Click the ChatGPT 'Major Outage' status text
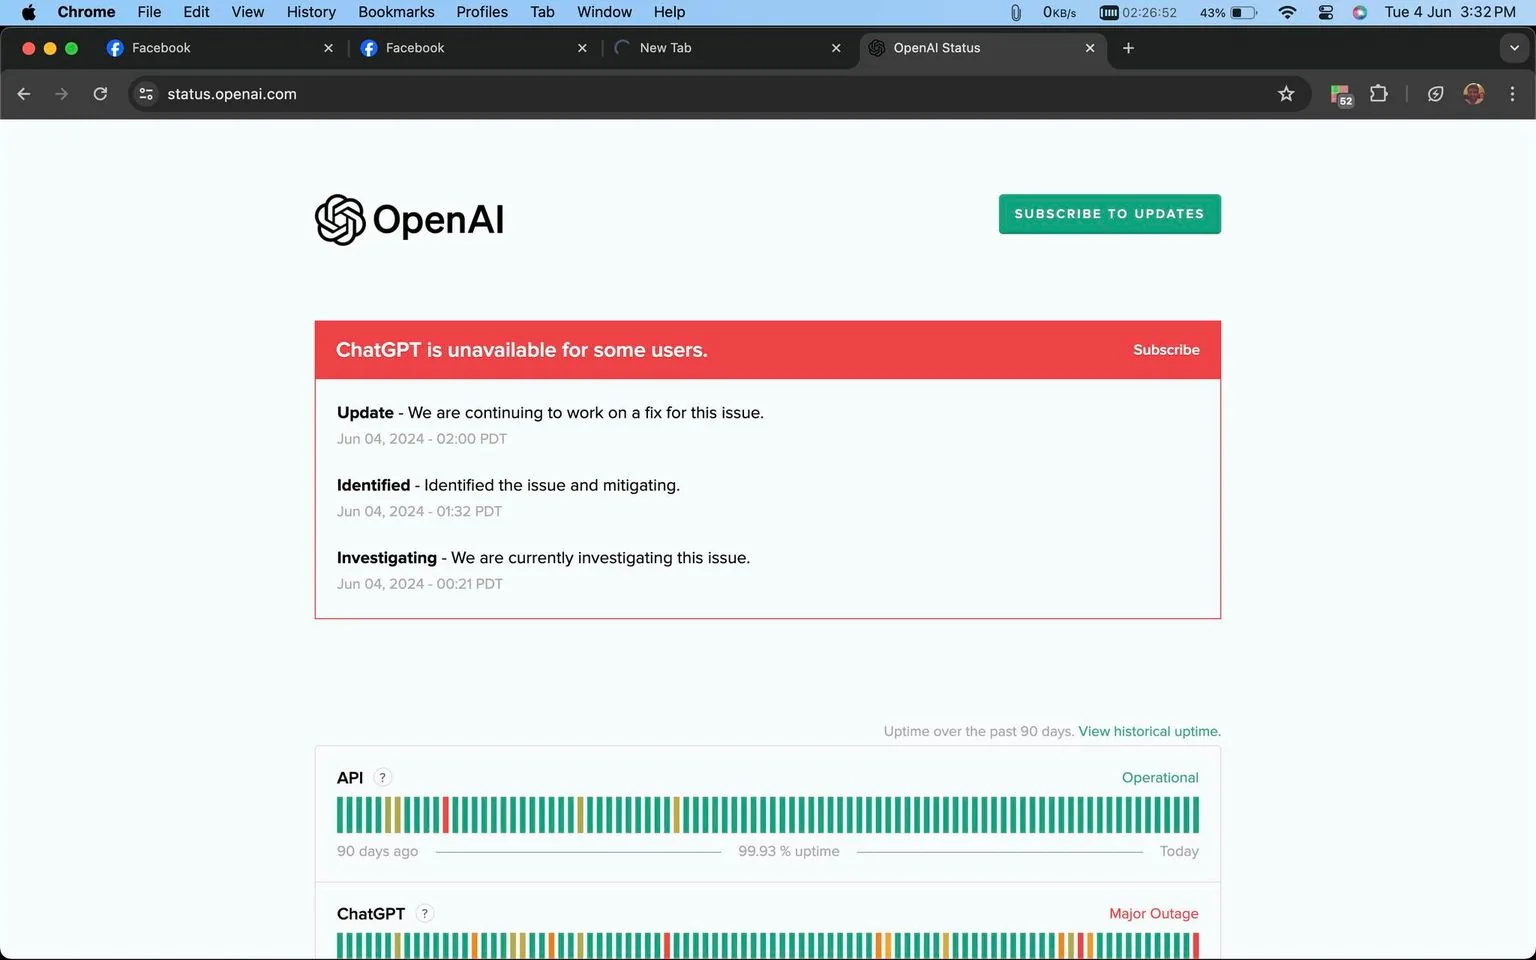 pos(1153,913)
